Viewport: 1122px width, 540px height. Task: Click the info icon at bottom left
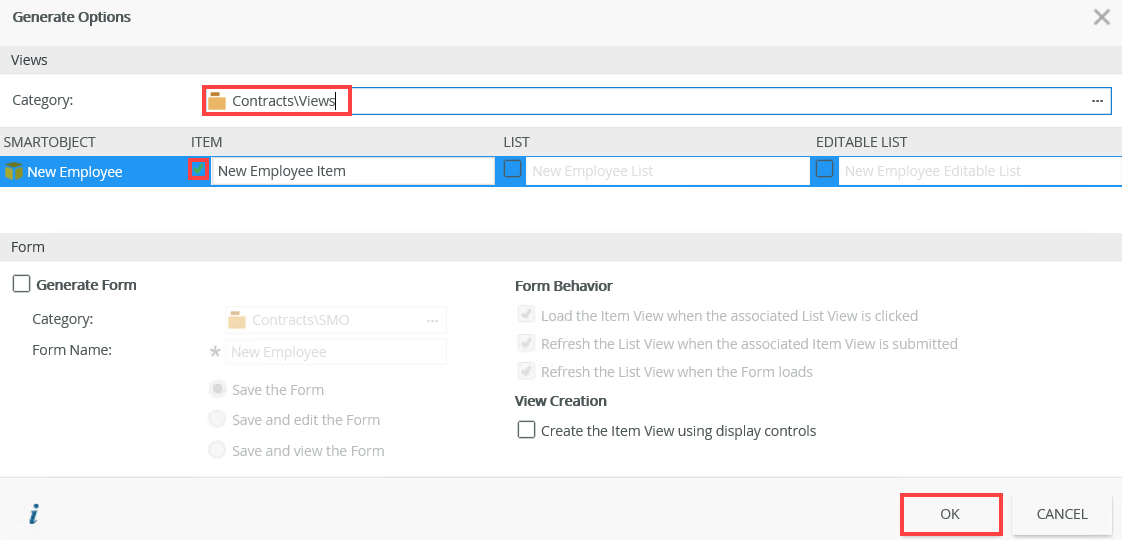(34, 514)
